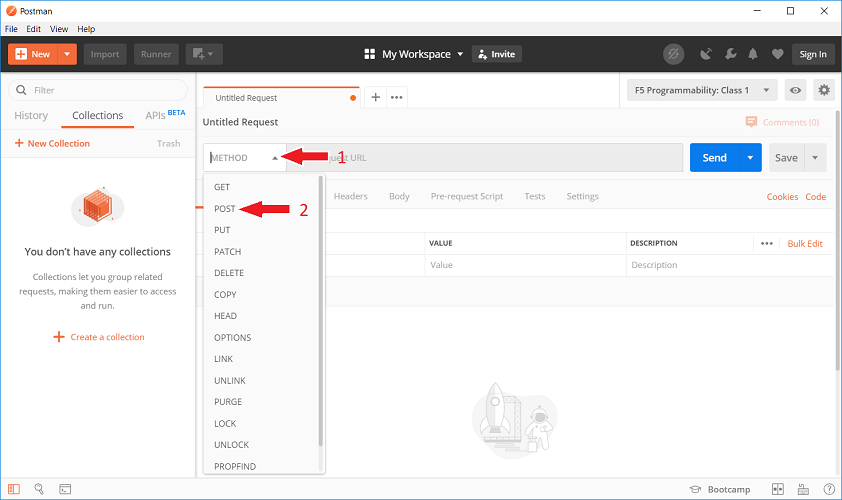
Task: Click the Send button
Action: [714, 158]
